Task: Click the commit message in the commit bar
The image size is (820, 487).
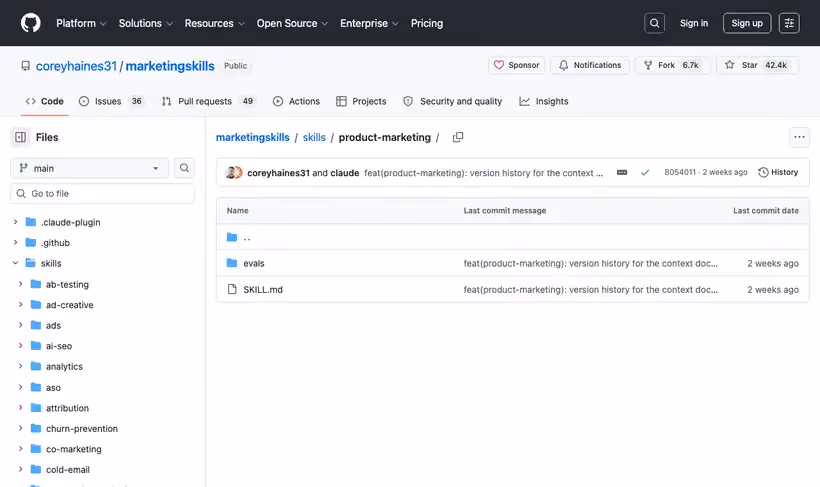Action: point(484,173)
